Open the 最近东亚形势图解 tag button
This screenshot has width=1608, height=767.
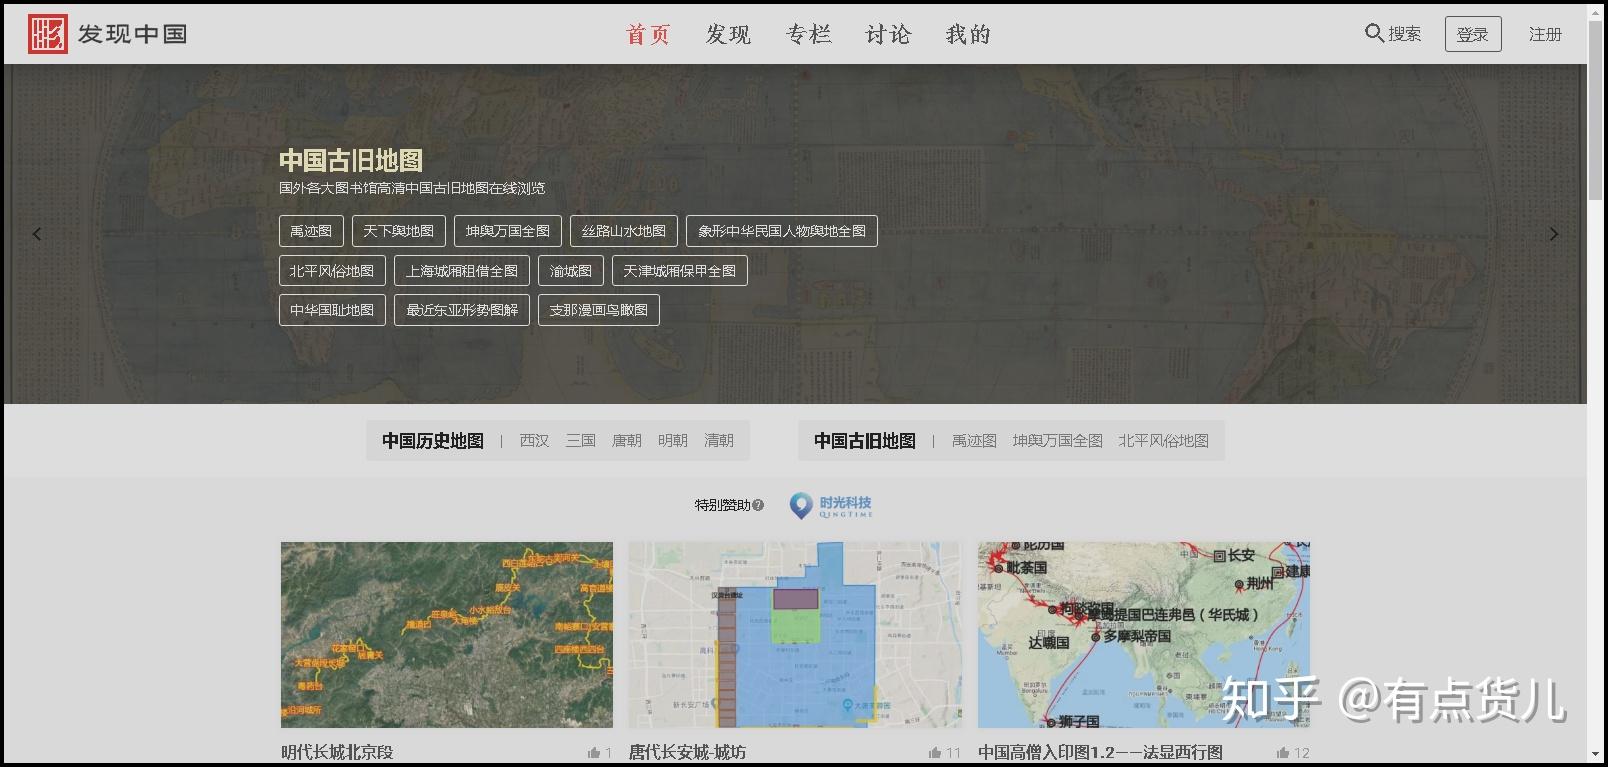coord(462,310)
